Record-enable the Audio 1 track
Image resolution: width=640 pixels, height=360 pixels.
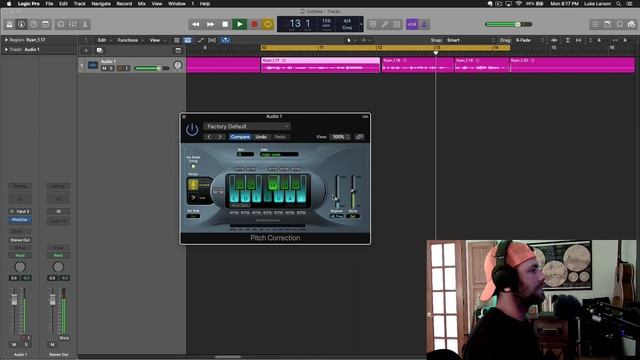tap(120, 68)
